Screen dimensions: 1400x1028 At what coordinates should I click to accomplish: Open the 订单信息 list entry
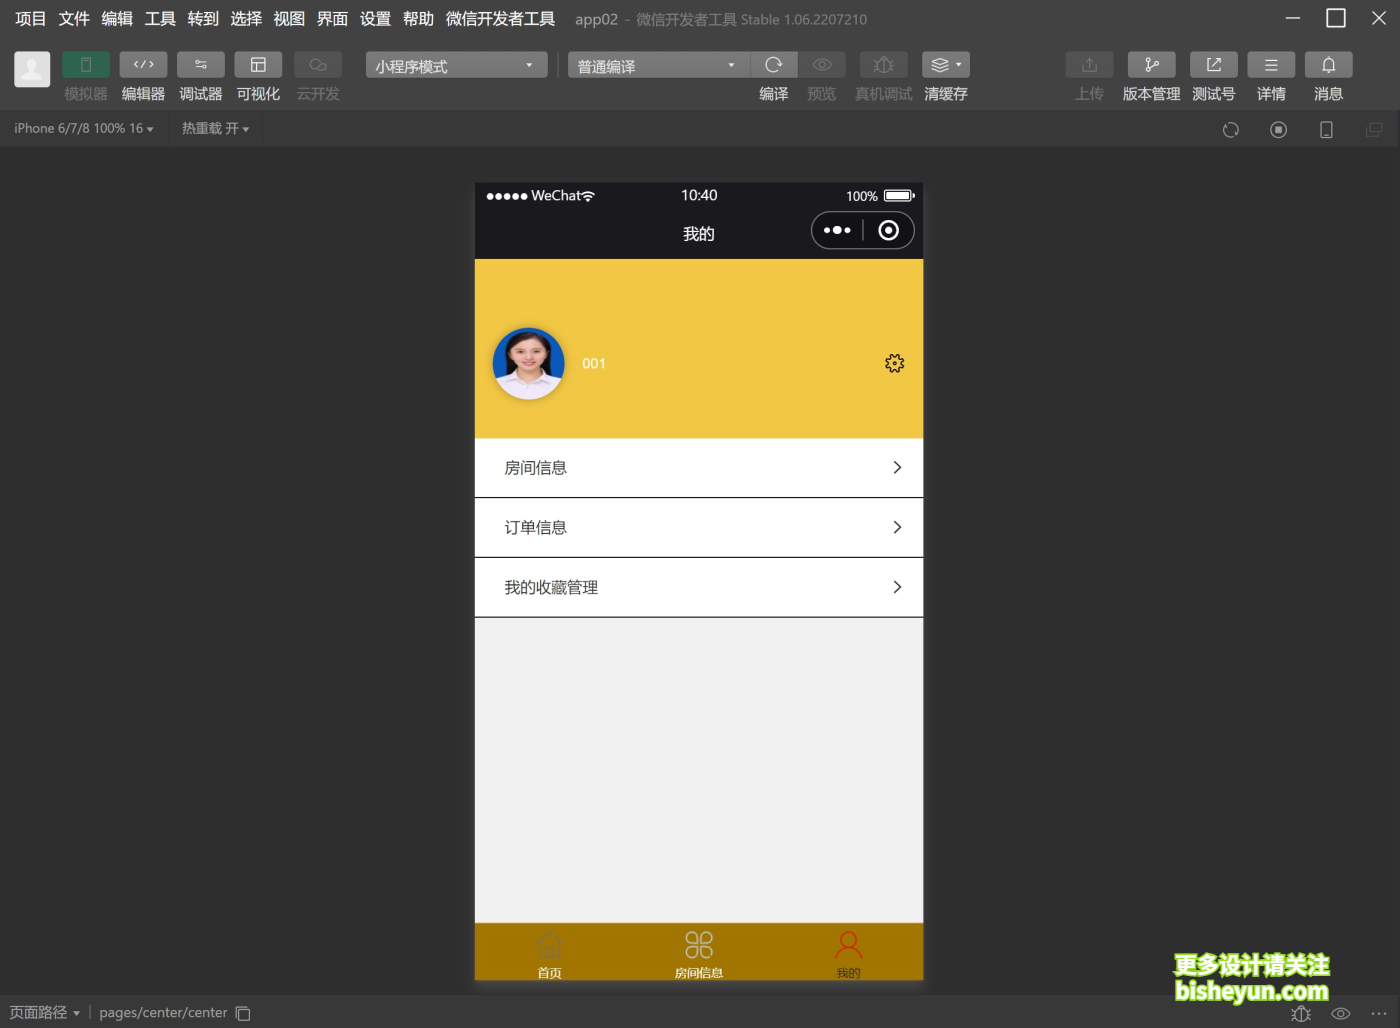tap(698, 528)
